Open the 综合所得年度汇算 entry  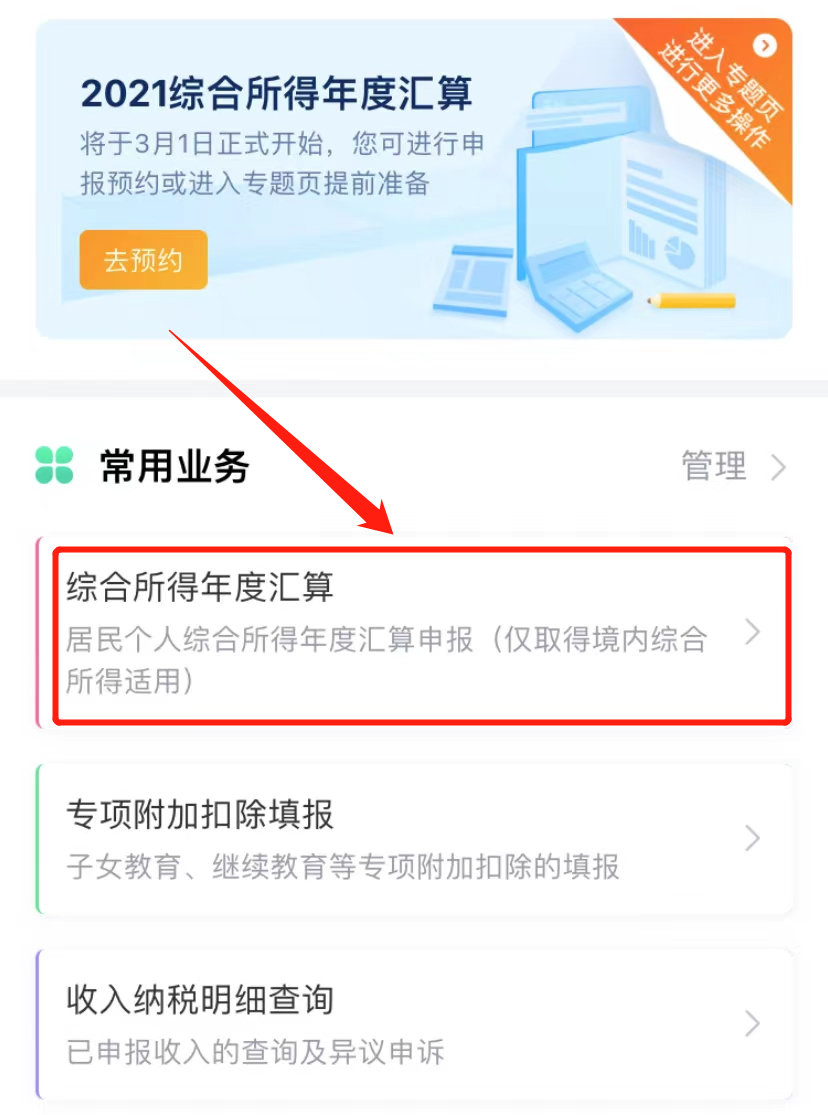[414, 631]
